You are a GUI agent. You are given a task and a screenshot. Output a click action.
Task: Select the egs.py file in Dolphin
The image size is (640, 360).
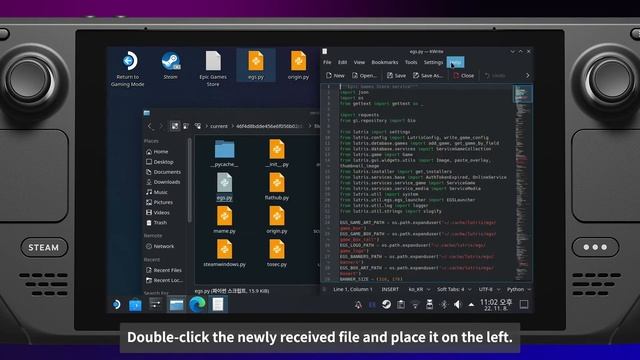point(224,187)
